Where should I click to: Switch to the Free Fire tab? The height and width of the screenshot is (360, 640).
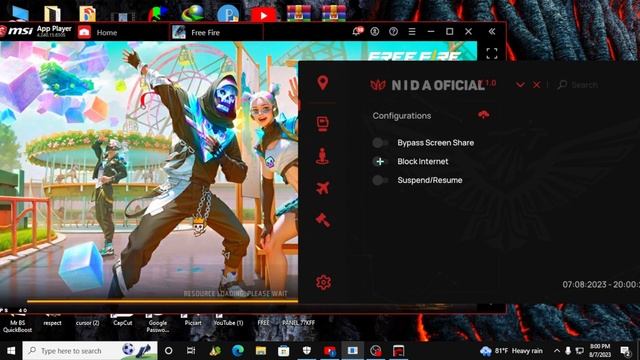(x=216, y=32)
